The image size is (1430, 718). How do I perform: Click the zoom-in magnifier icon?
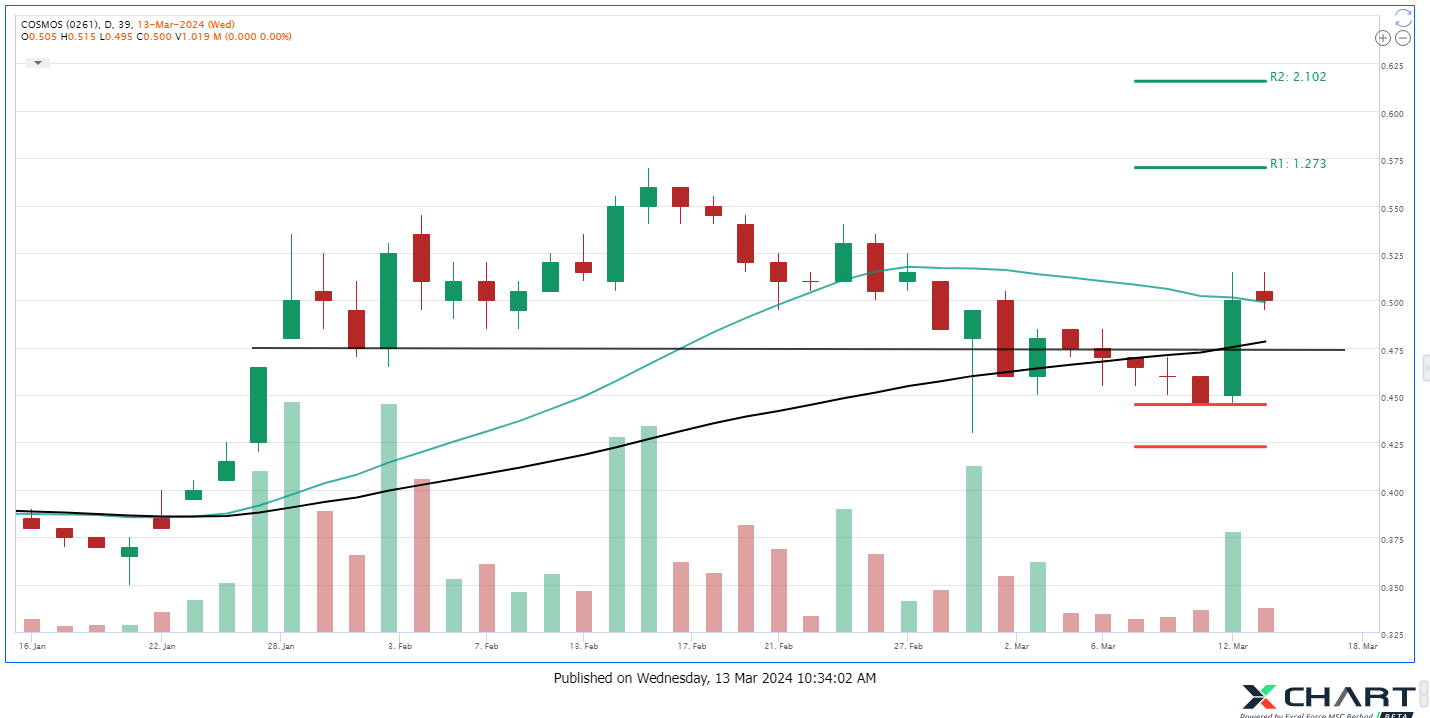point(1383,38)
